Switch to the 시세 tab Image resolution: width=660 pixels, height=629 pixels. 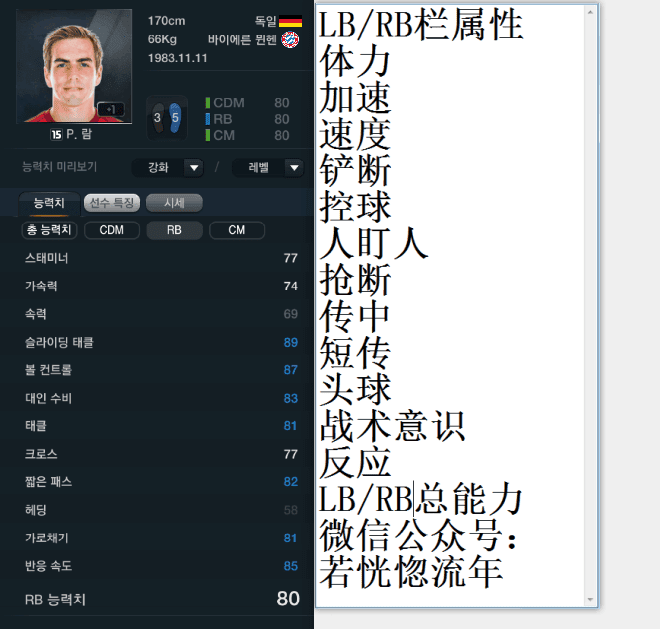(x=174, y=203)
